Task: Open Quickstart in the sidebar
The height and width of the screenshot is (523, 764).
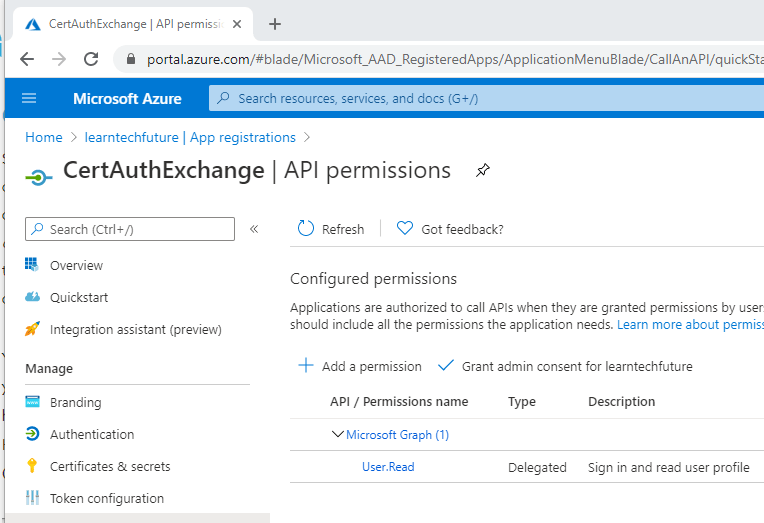Action: pos(79,297)
